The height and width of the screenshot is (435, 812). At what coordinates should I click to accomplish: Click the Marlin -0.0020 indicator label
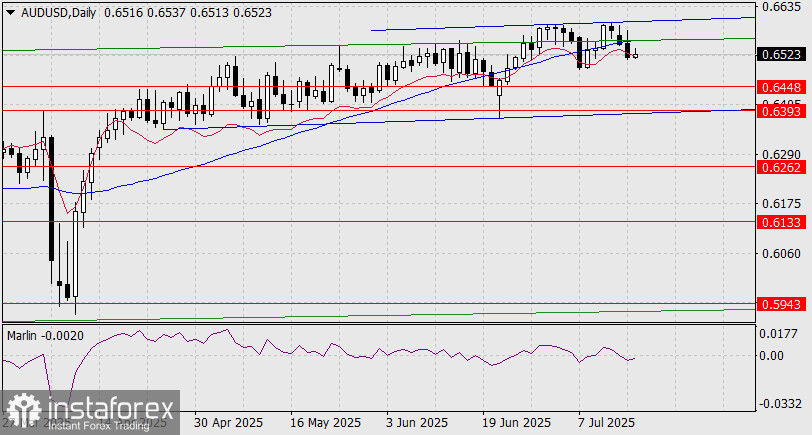click(45, 336)
